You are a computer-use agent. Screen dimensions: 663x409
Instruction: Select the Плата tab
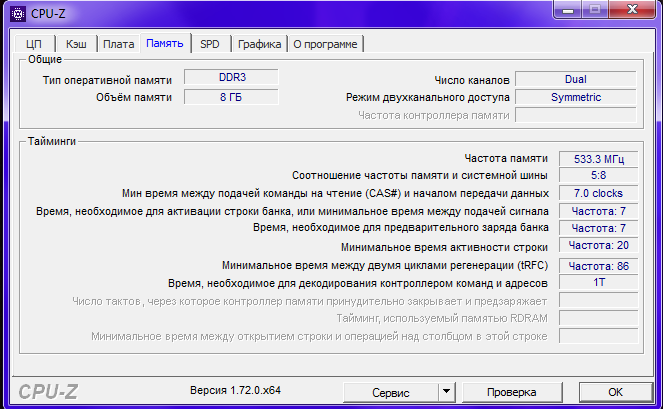[x=119, y=44]
